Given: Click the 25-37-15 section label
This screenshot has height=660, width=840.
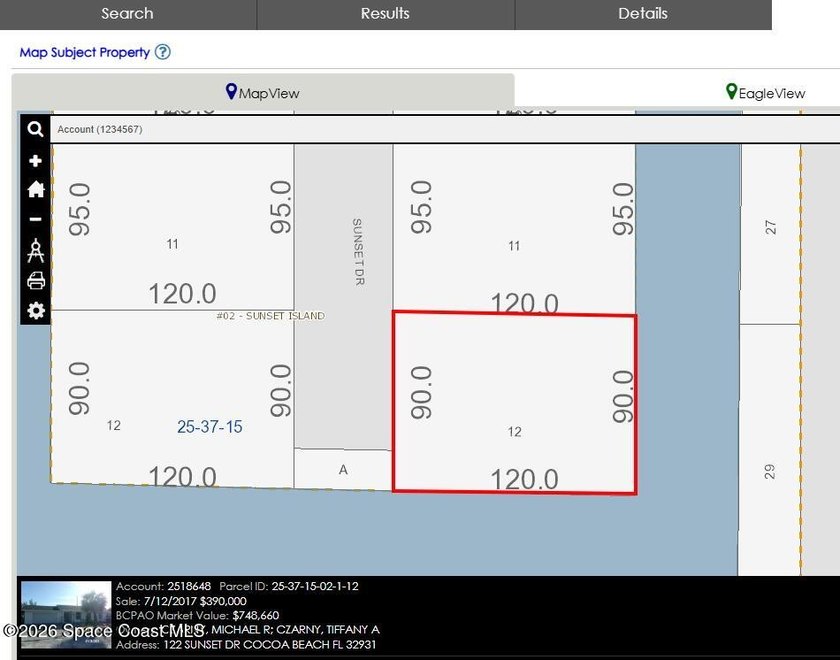Looking at the screenshot, I should pos(209,426).
